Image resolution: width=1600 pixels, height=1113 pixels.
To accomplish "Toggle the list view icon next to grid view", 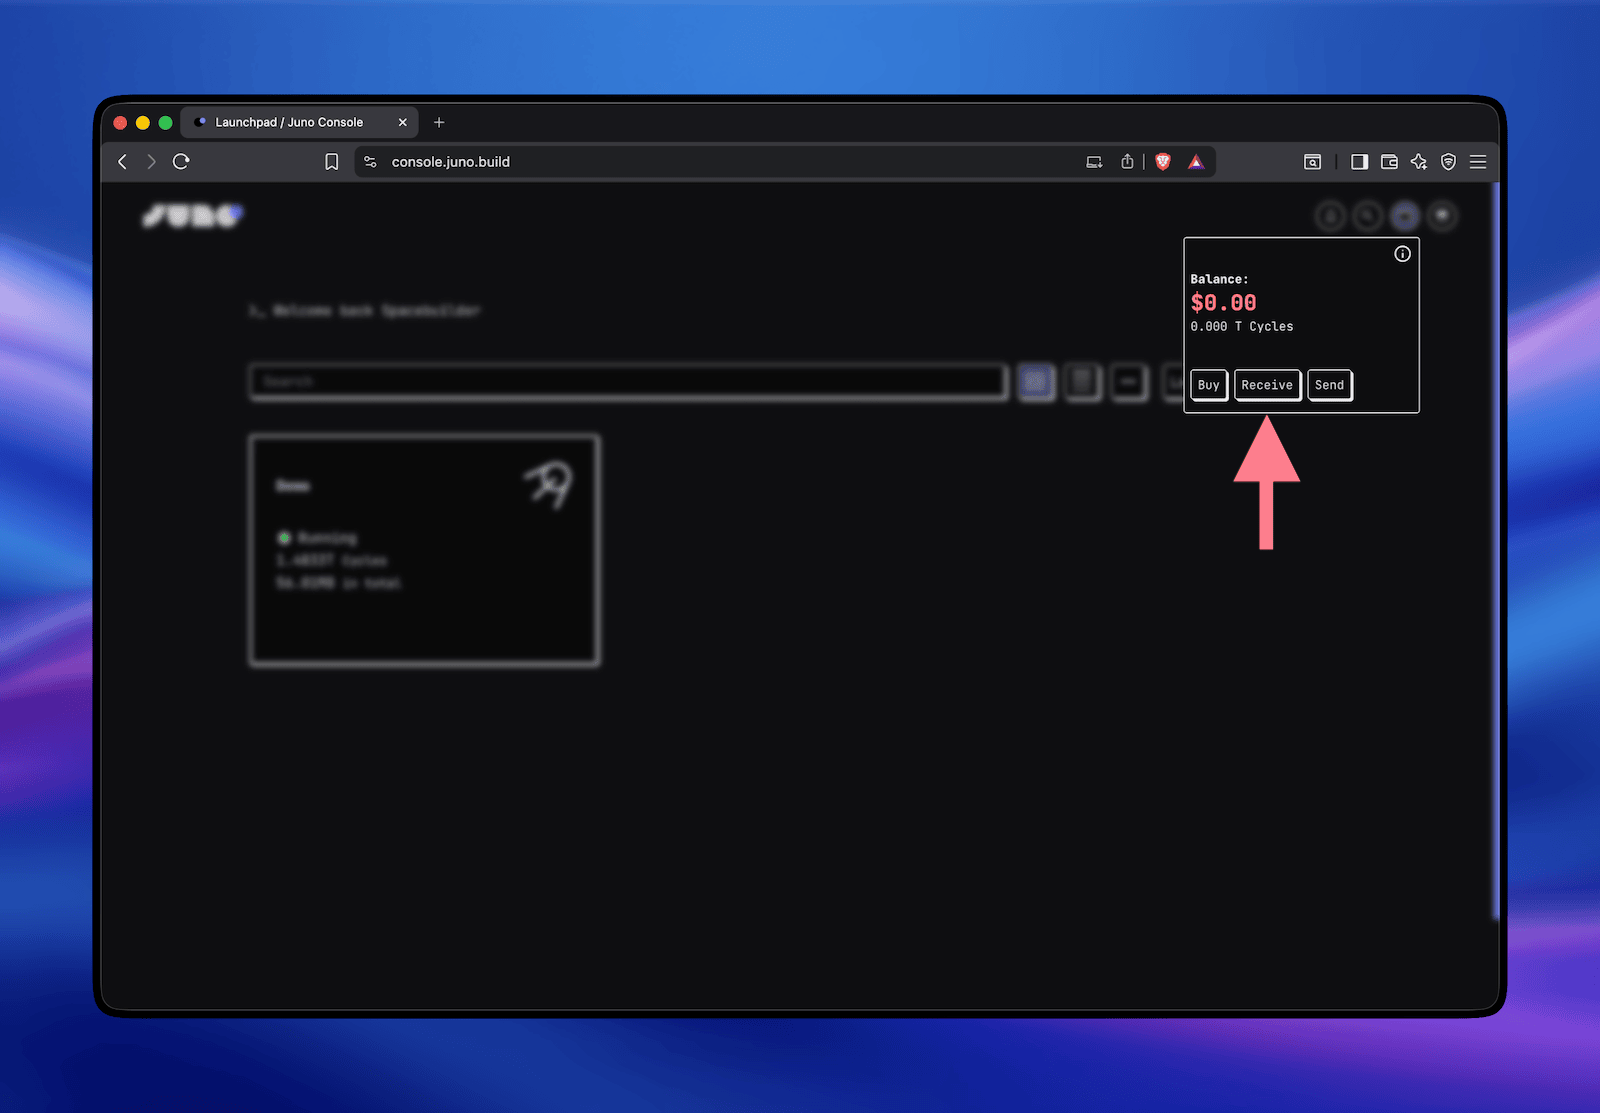I will coord(1083,382).
